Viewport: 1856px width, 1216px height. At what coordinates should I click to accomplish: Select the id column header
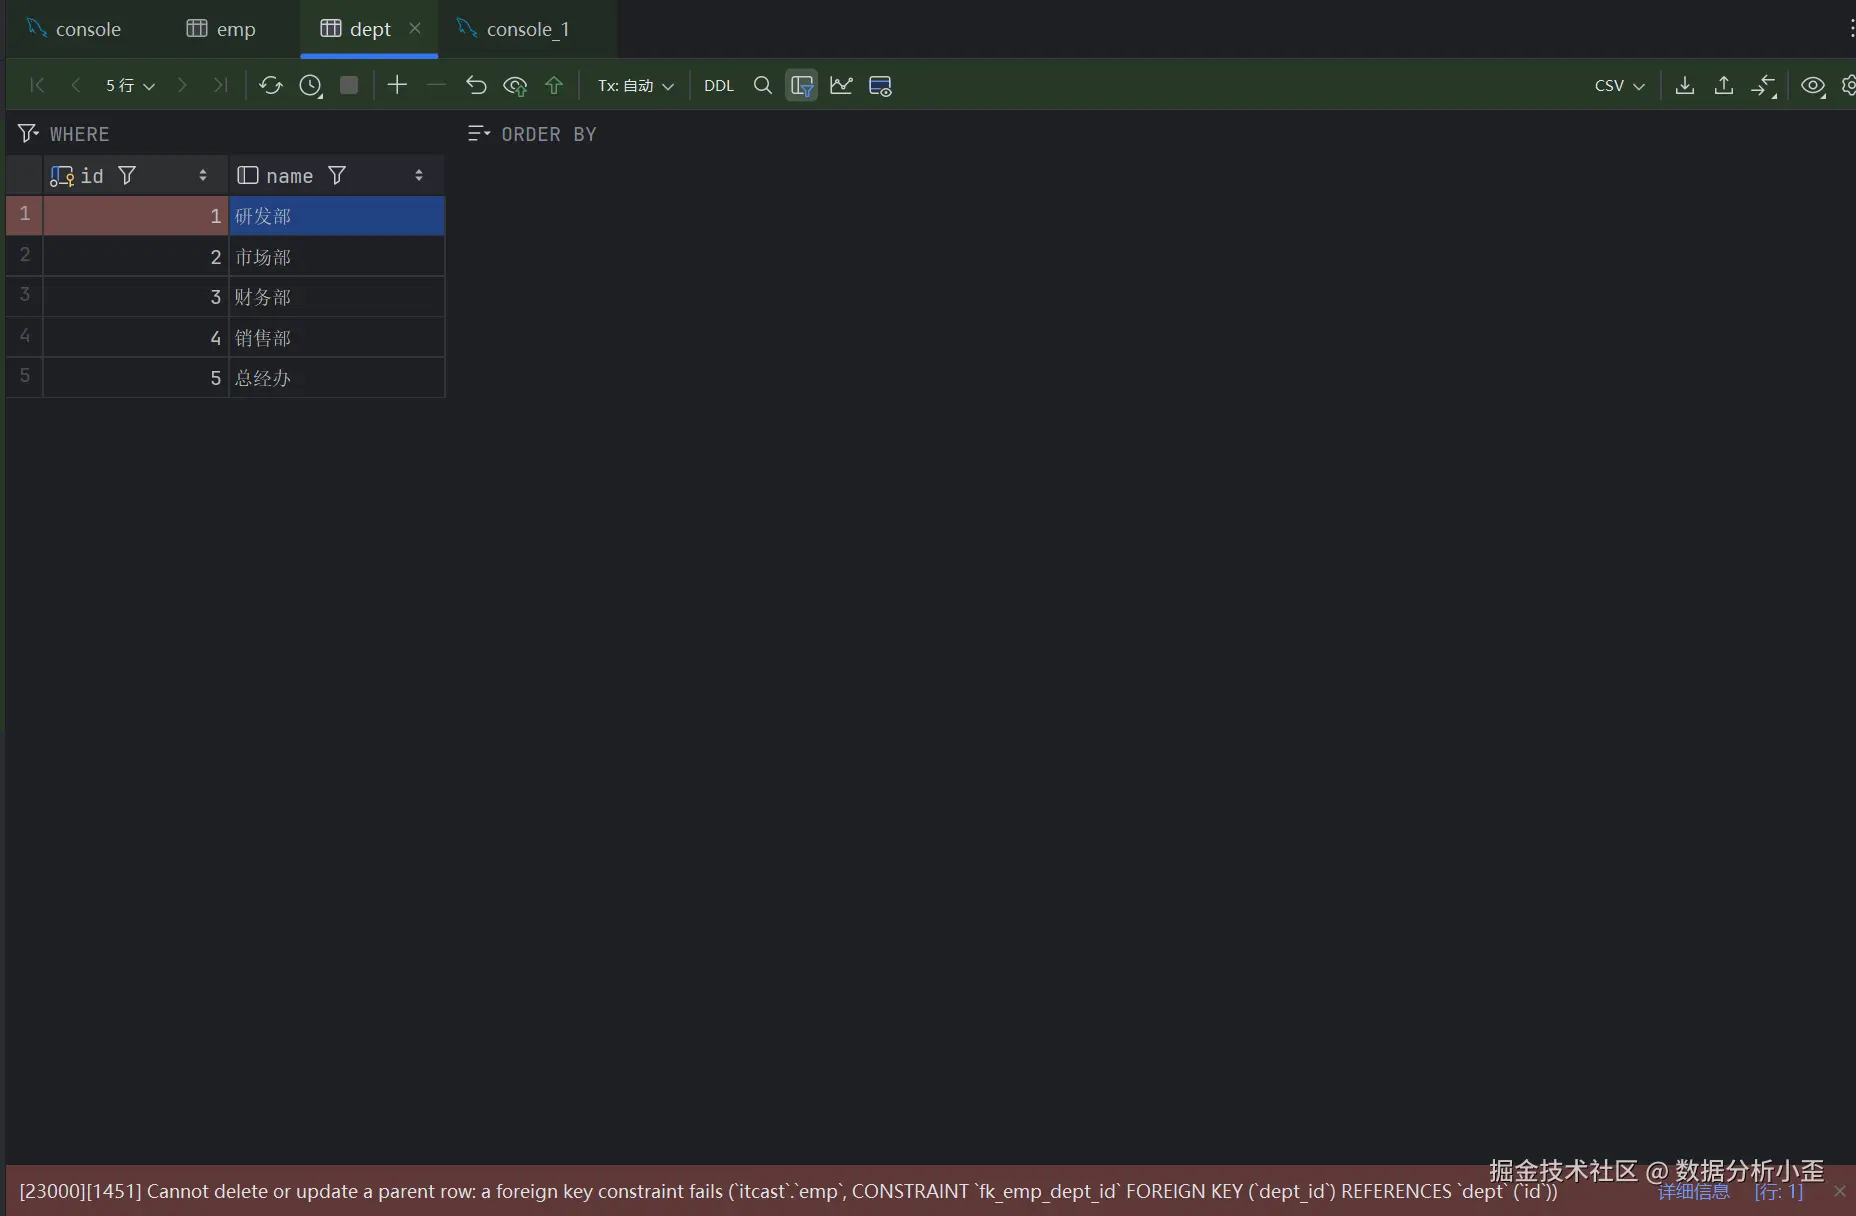point(136,176)
